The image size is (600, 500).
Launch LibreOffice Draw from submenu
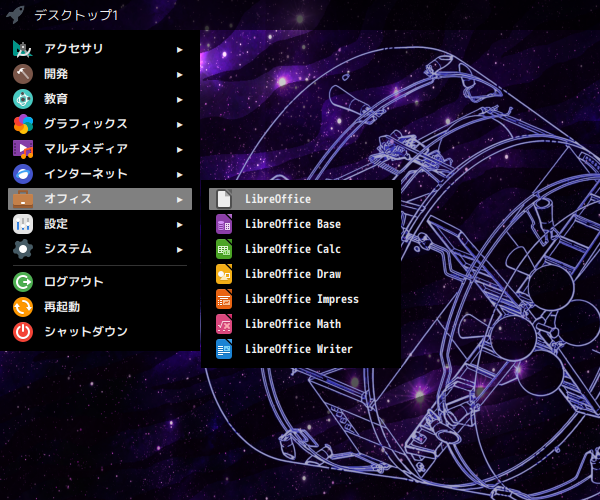click(x=301, y=274)
